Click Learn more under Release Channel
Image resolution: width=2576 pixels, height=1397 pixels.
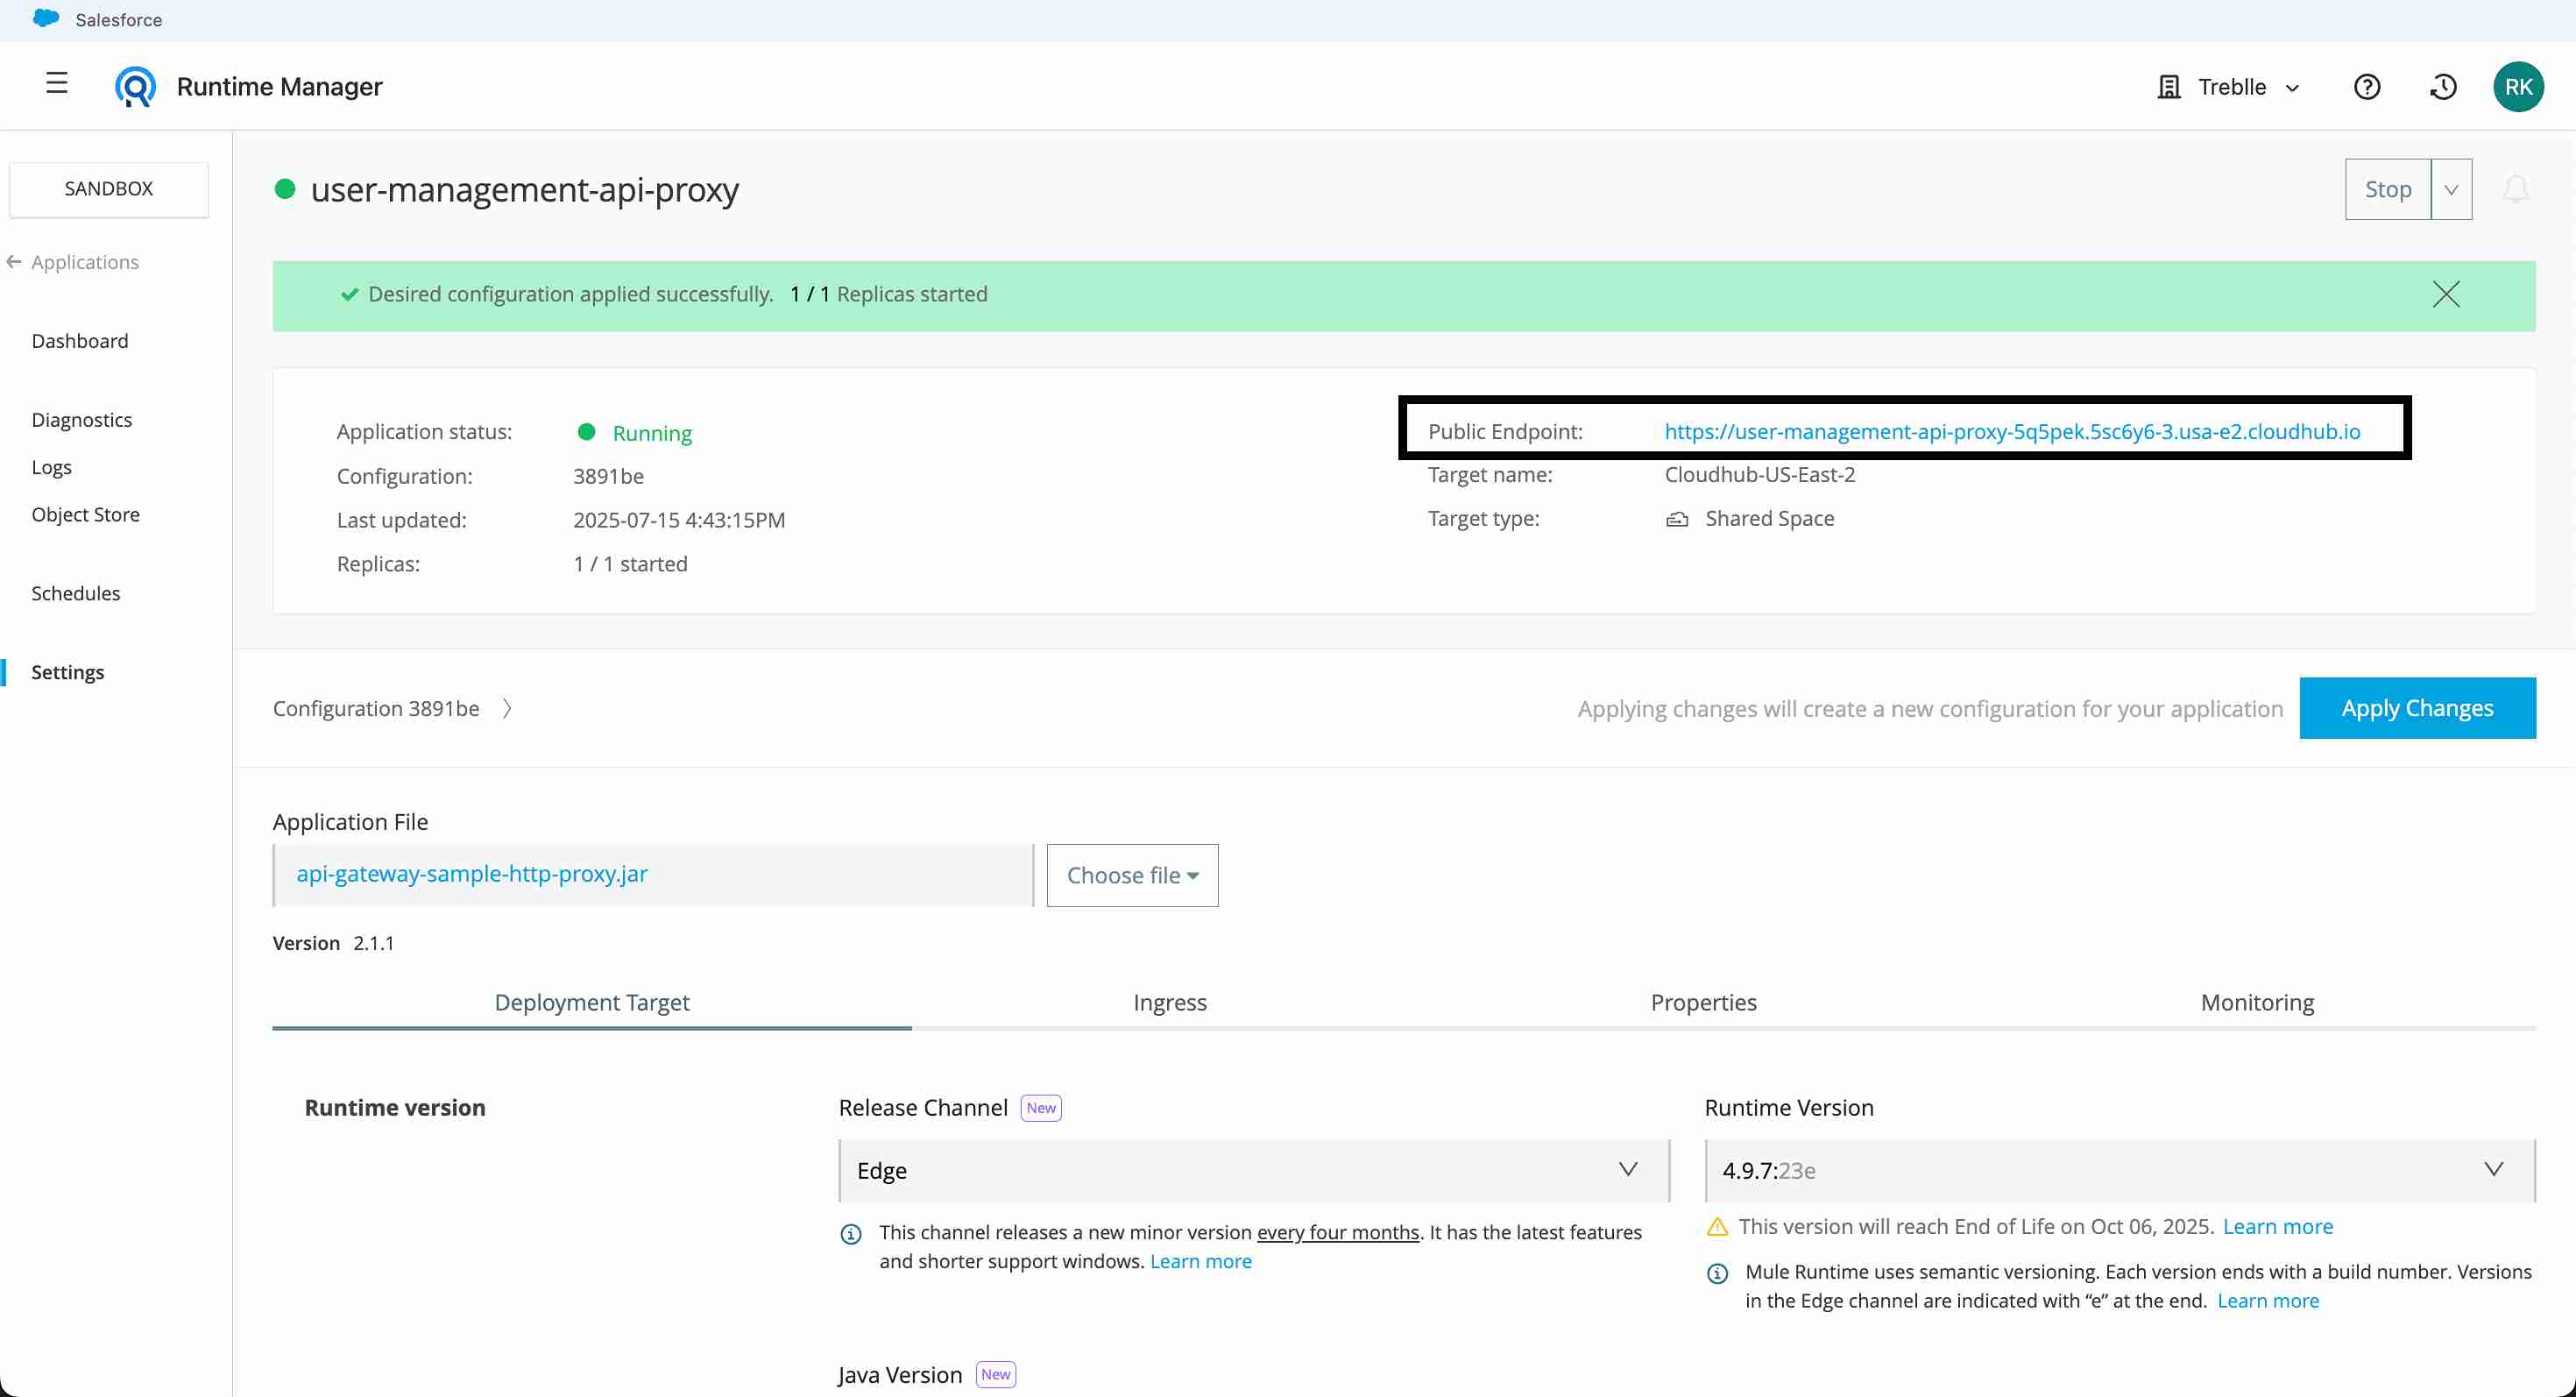click(1201, 1261)
